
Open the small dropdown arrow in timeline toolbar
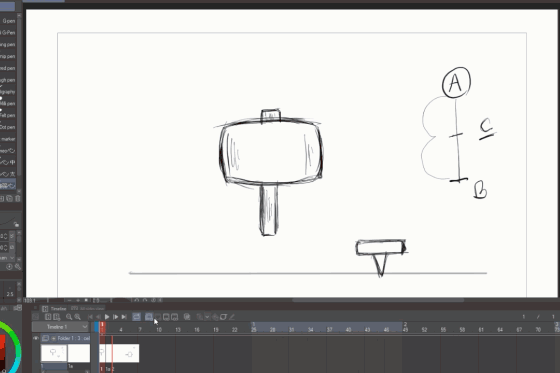click(x=207, y=317)
